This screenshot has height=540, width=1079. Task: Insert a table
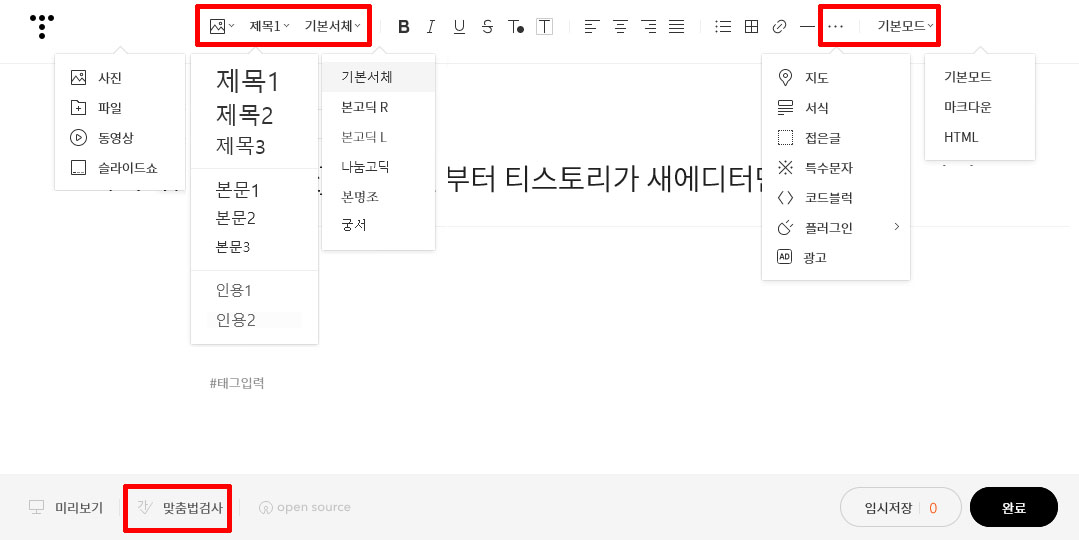pyautogui.click(x=751, y=27)
